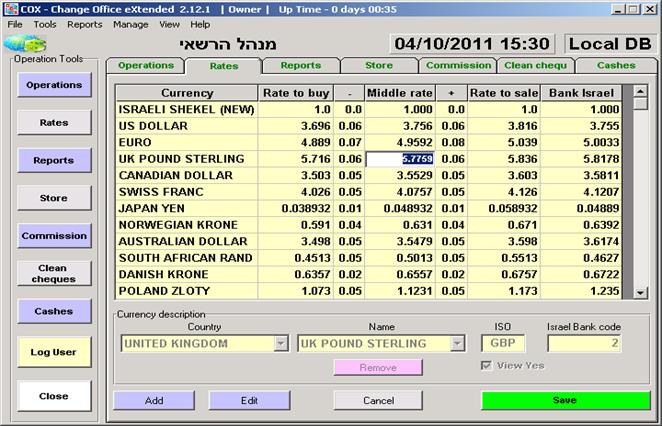Click the UK Pound middle rate field
Image resolution: width=662 pixels, height=426 pixels.
point(398,159)
